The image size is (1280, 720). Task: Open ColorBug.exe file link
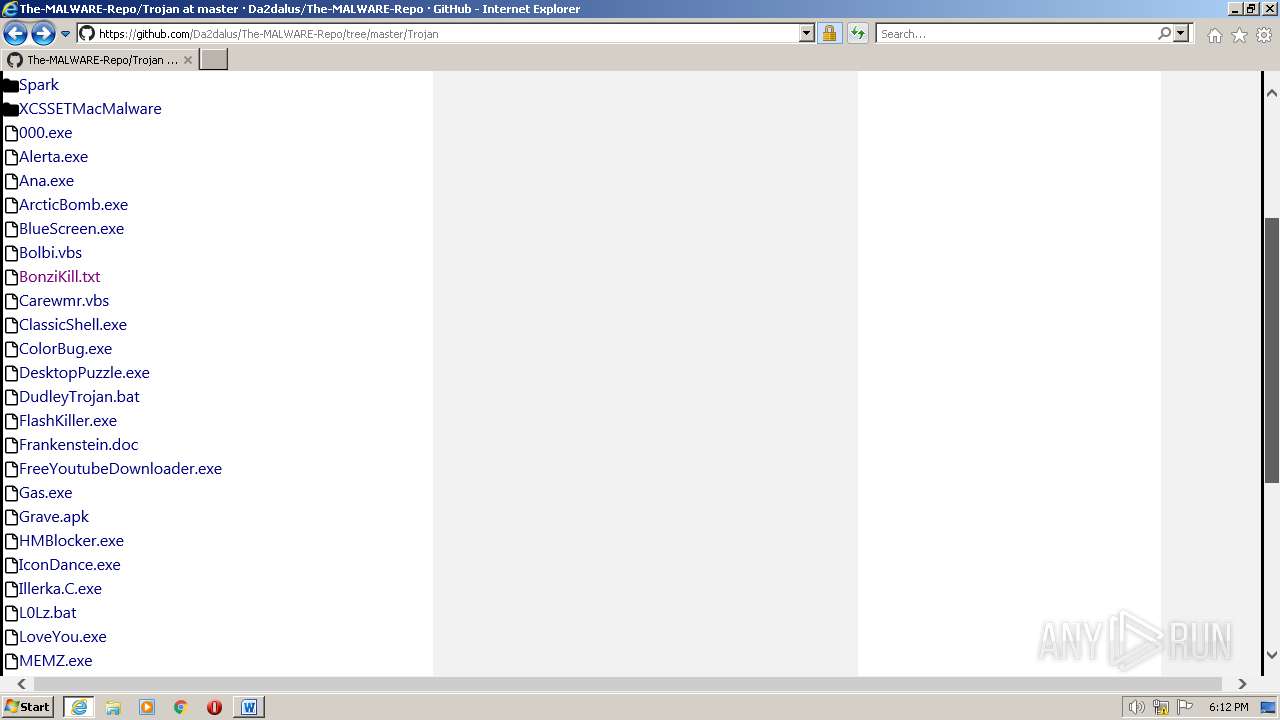[x=65, y=349]
